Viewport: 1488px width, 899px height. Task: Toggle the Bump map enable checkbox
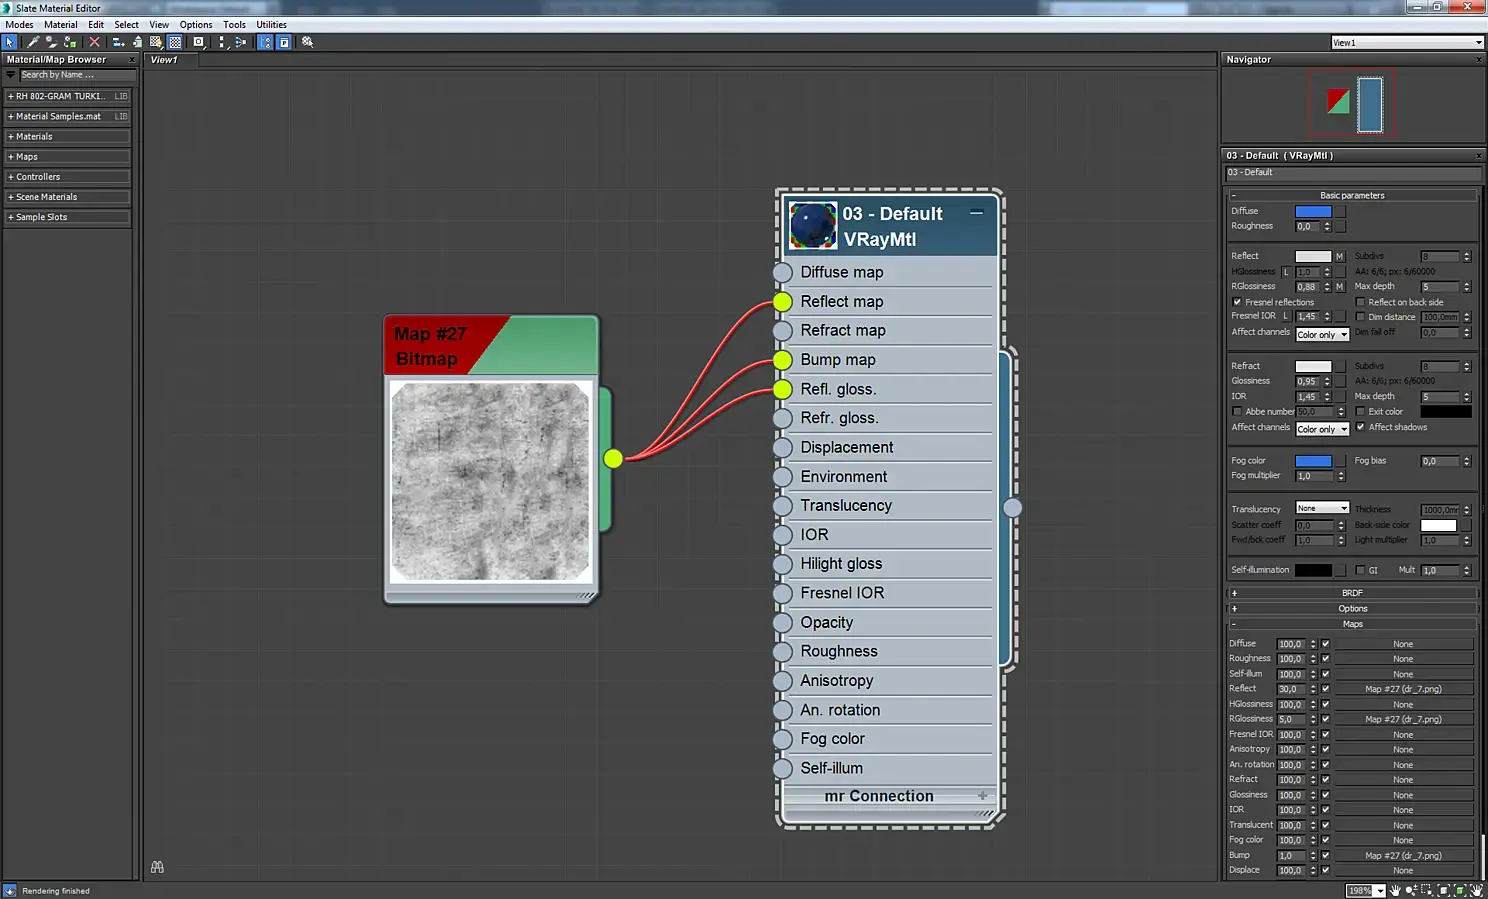pos(1325,856)
